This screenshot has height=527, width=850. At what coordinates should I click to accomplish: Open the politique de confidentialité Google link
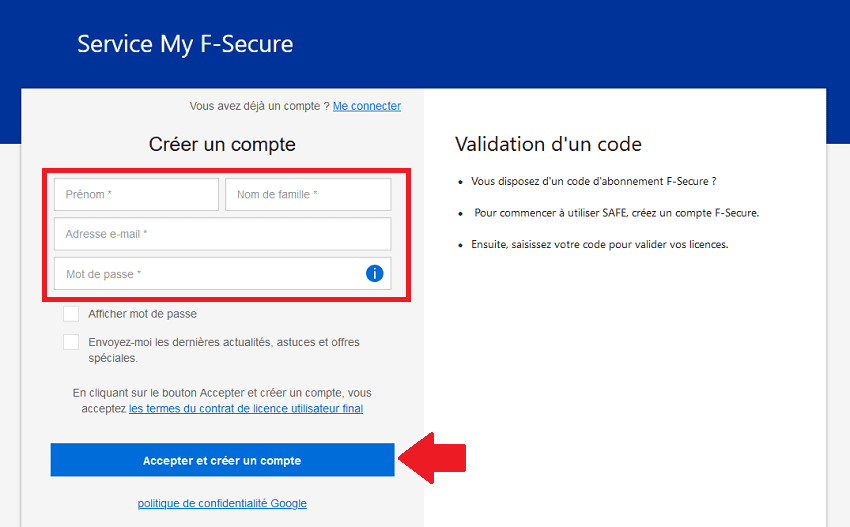pos(222,503)
